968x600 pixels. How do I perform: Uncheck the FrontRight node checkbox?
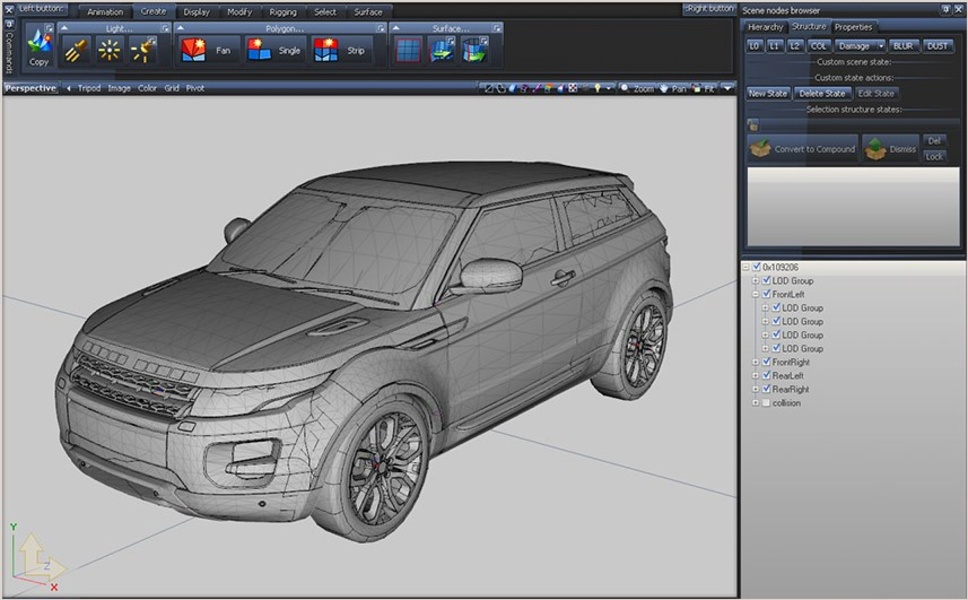click(766, 362)
